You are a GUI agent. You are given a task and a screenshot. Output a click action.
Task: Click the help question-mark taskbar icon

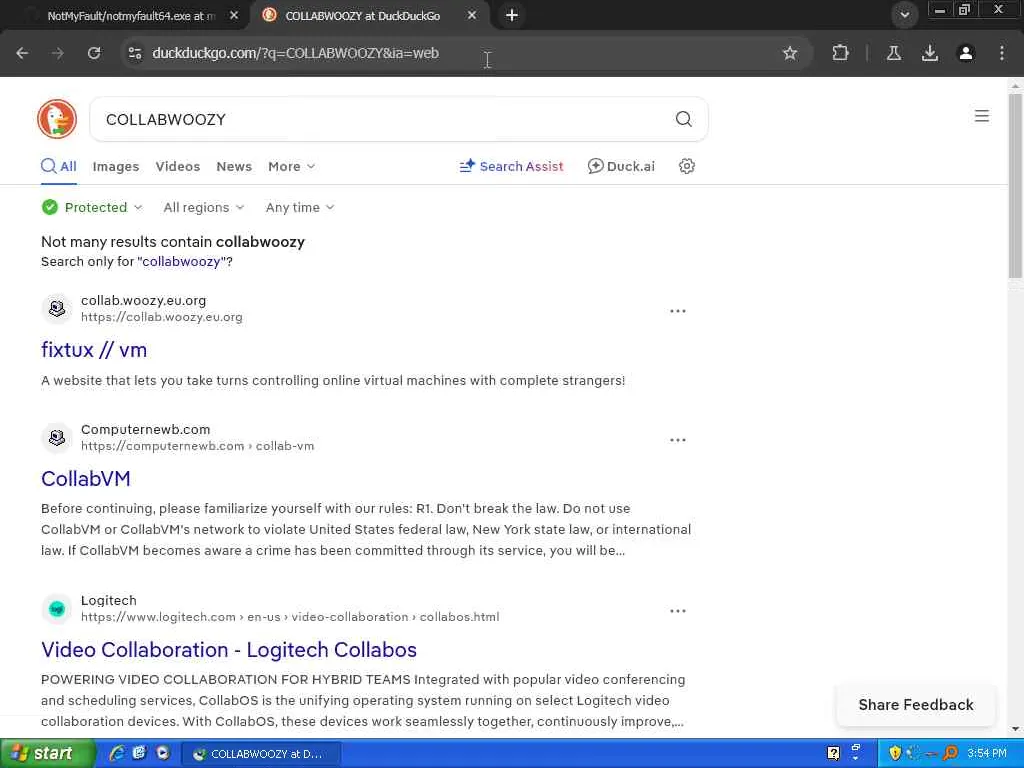[833, 754]
